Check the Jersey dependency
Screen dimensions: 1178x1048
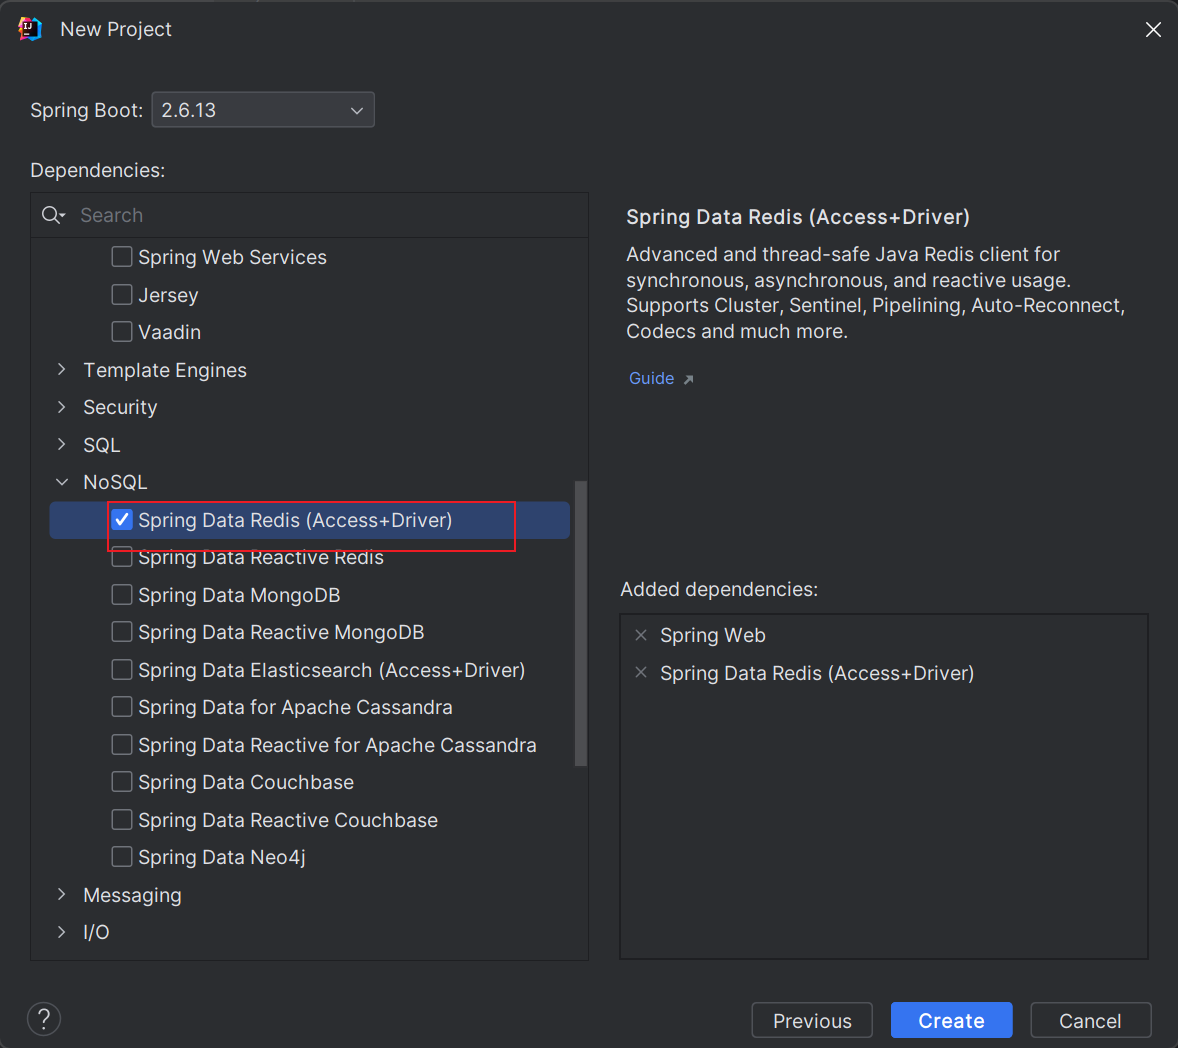pos(122,294)
